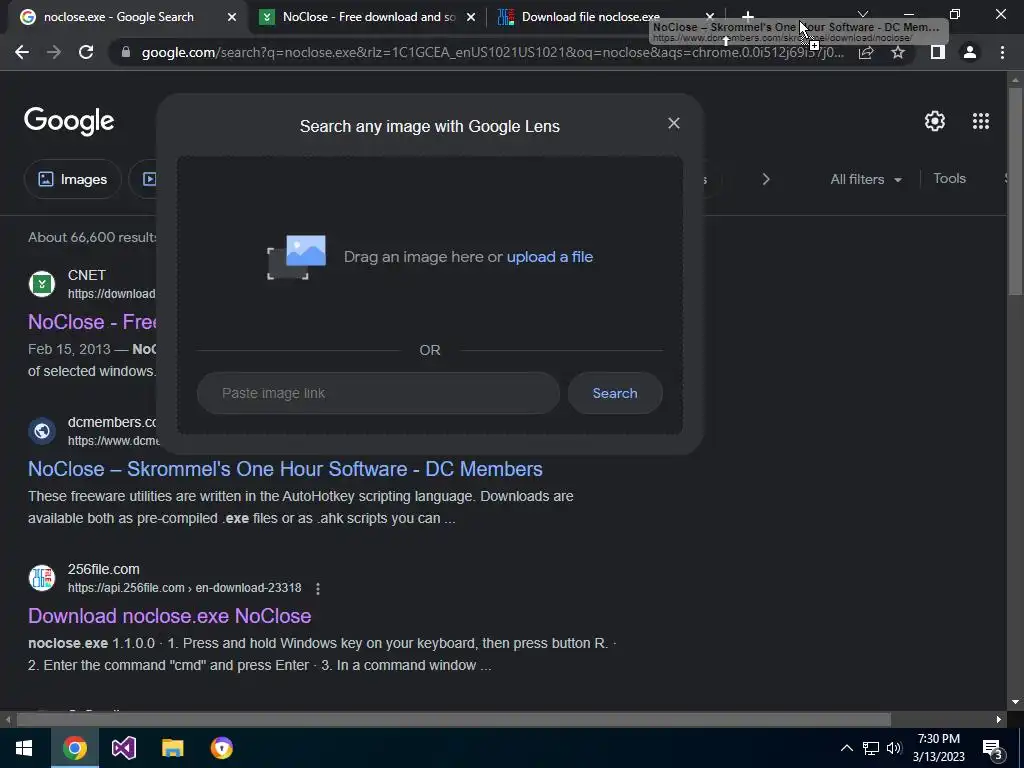Open the new tab plus button
1024x768 pixels.
pos(748,16)
